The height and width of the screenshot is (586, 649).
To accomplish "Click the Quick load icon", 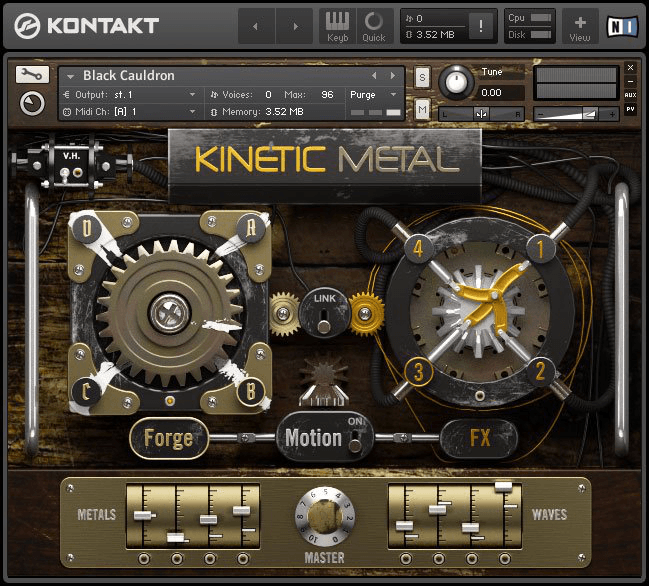I will click(x=374, y=25).
